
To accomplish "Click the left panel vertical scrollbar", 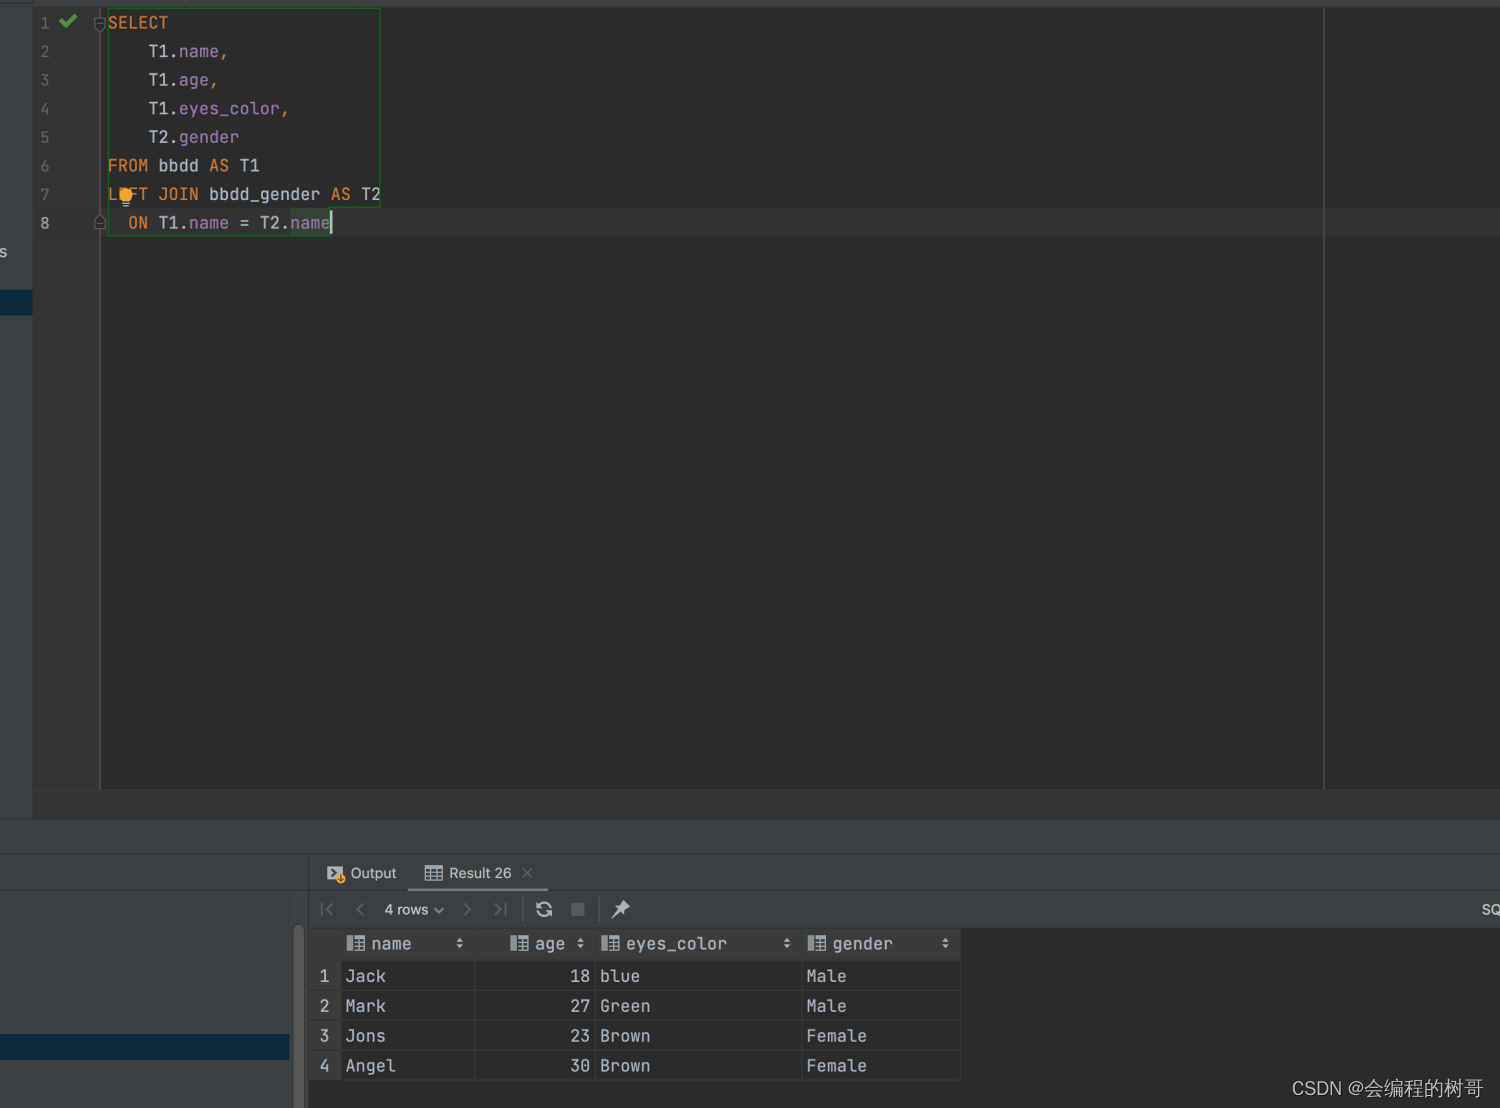I will click(x=298, y=1015).
